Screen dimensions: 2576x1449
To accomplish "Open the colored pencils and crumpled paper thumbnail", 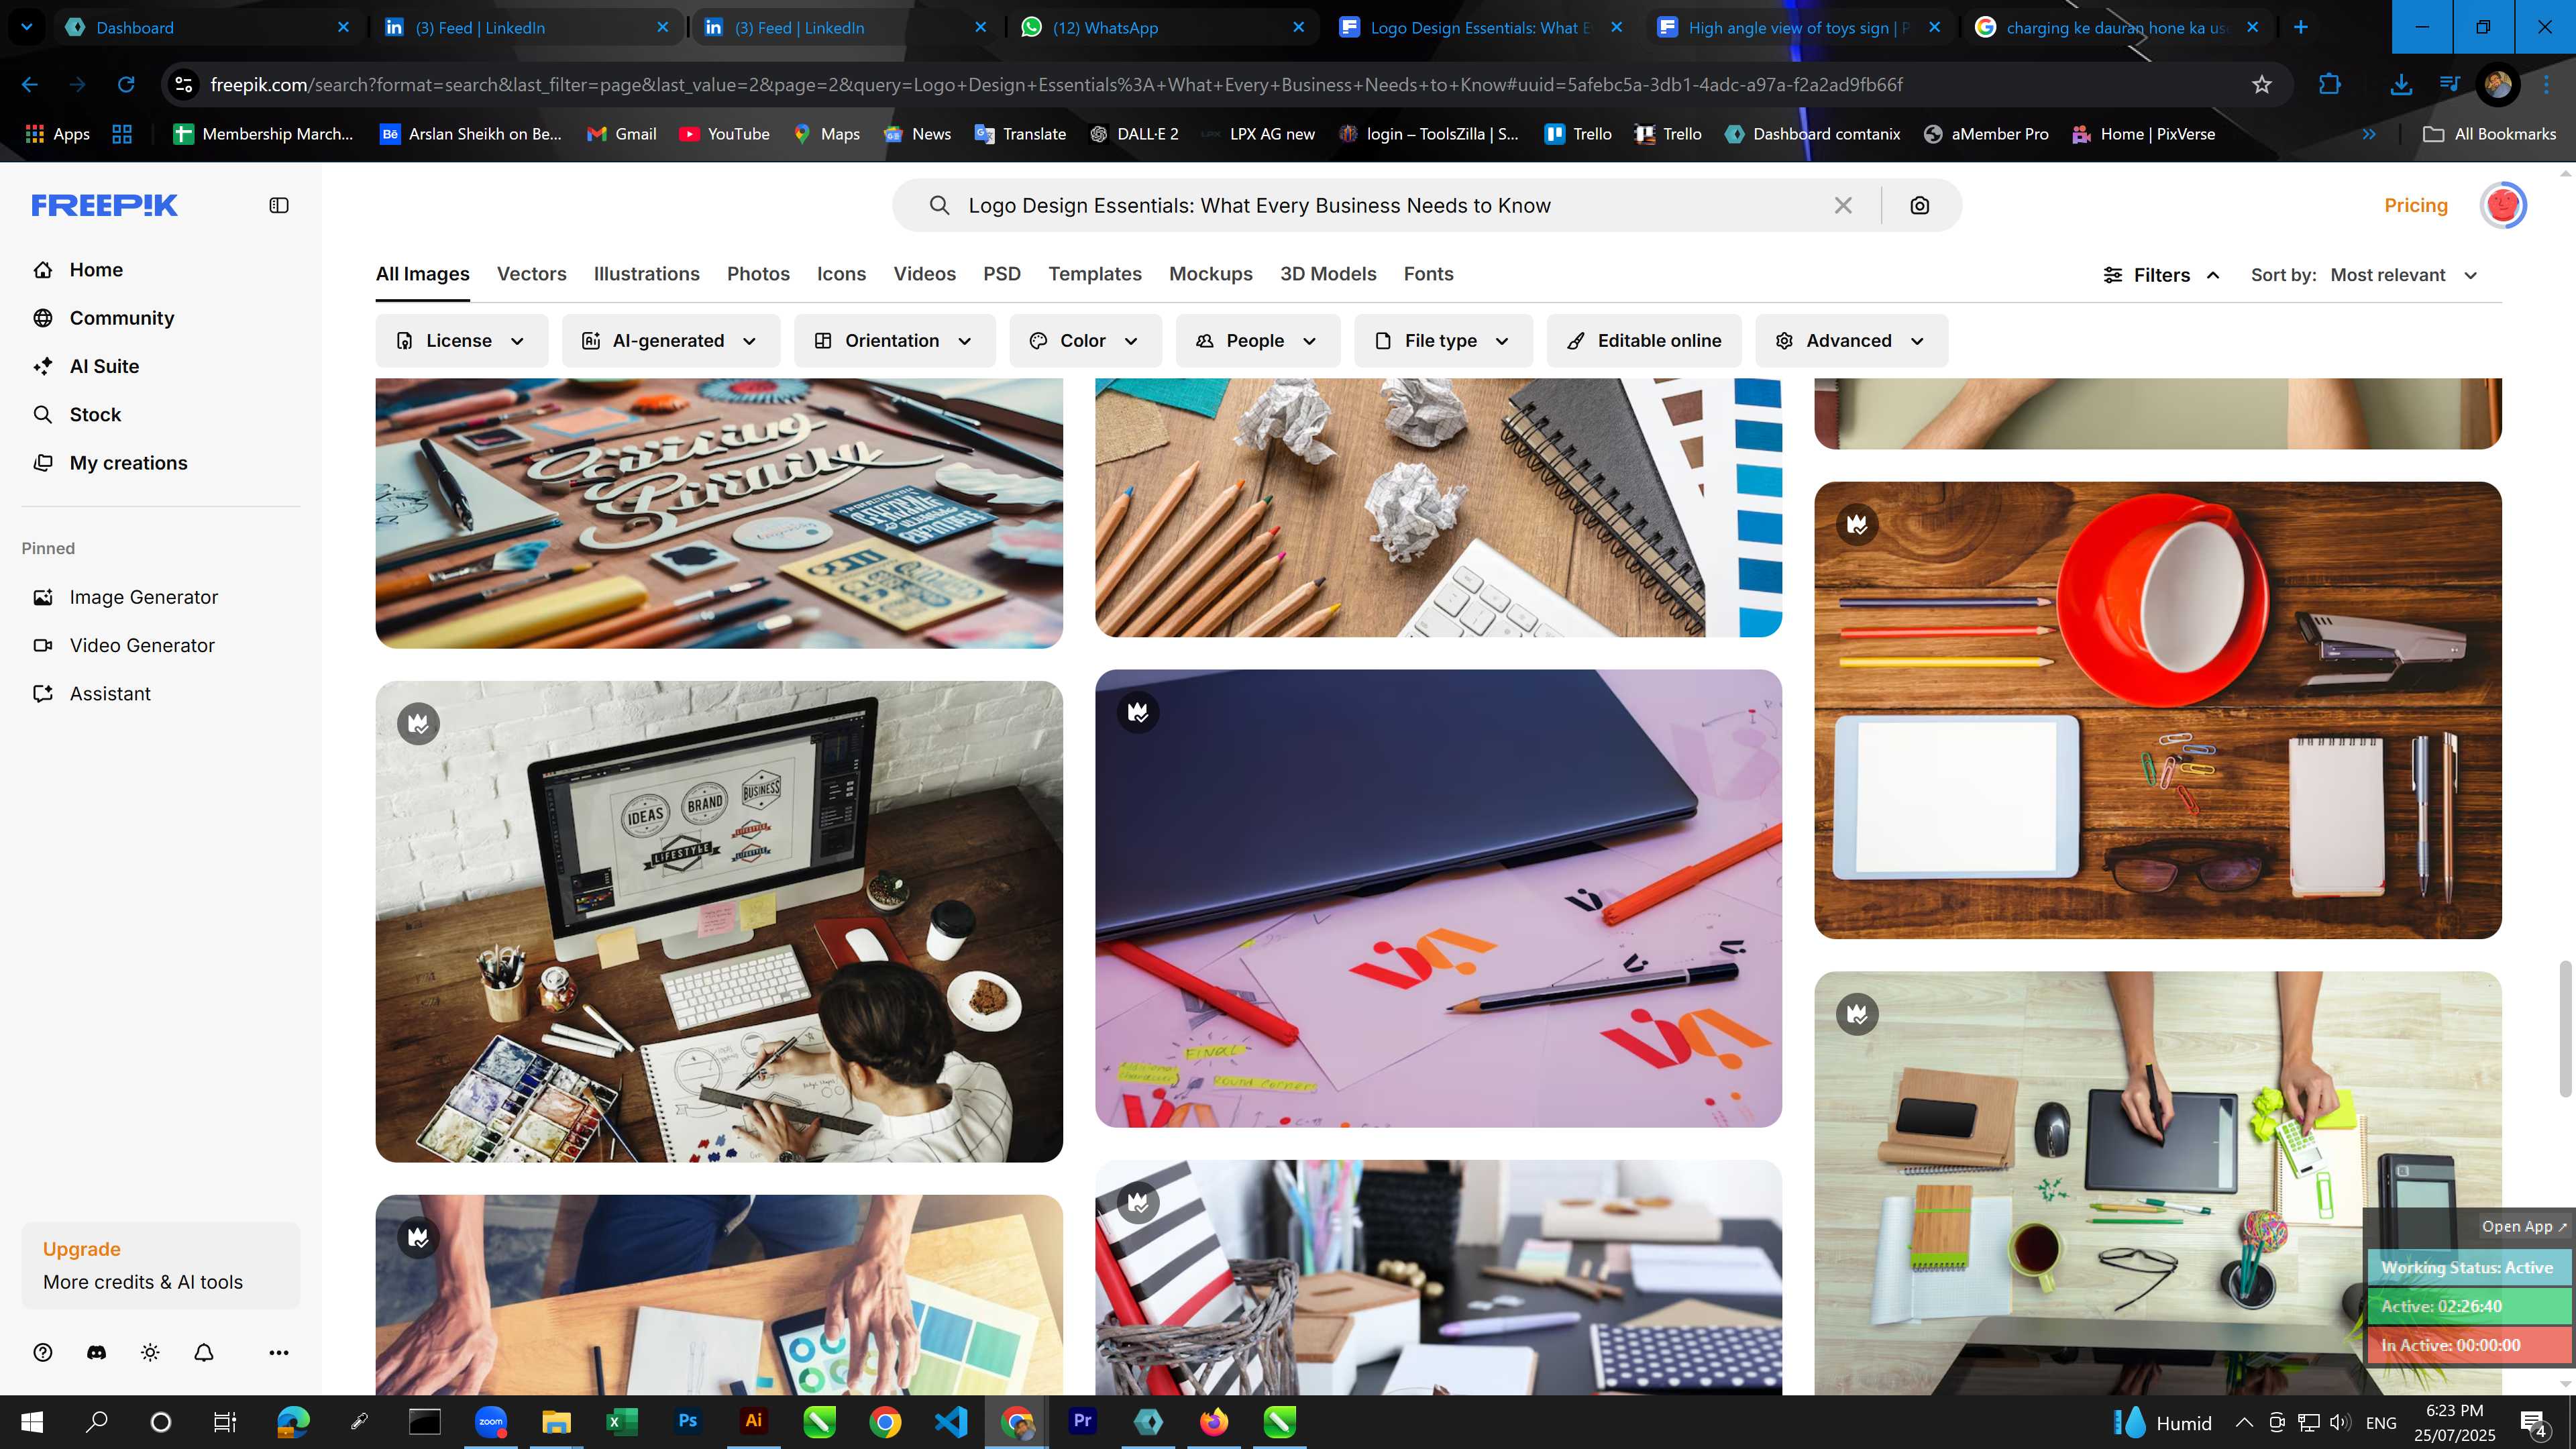I will click(1438, 507).
